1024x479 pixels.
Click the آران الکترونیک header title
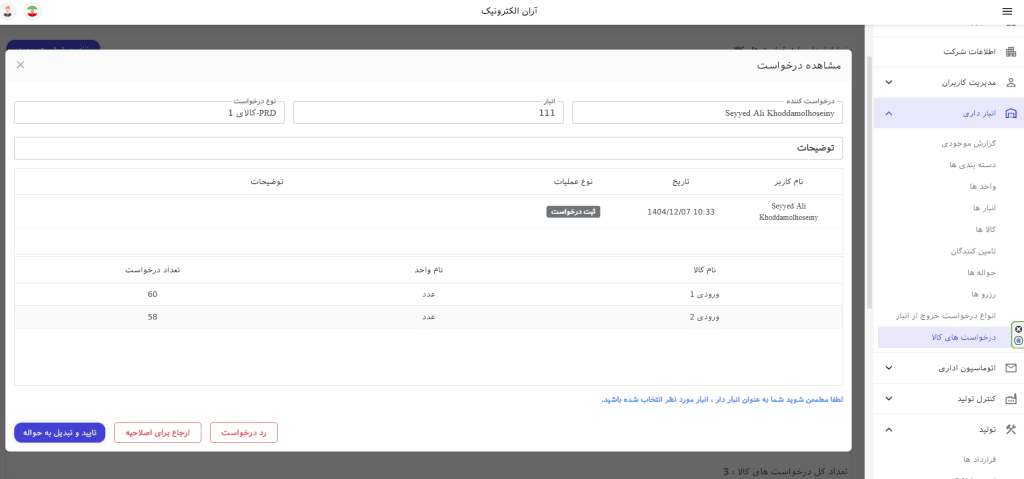[x=509, y=11]
